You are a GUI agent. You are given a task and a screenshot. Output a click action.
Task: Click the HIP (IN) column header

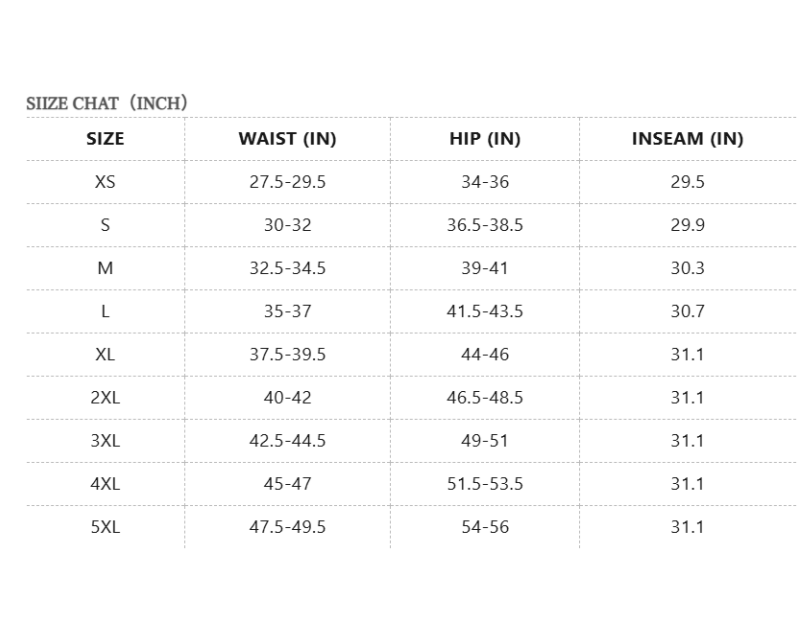(485, 139)
